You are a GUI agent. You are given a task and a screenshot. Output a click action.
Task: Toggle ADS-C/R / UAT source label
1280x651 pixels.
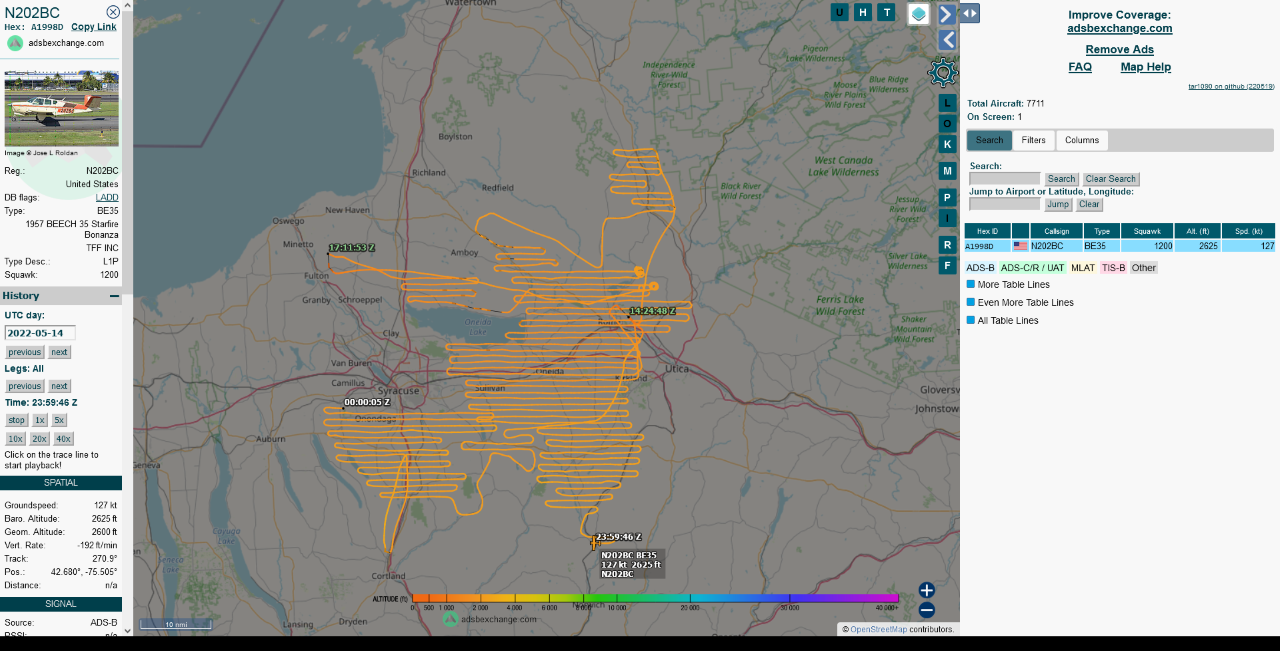1033,268
